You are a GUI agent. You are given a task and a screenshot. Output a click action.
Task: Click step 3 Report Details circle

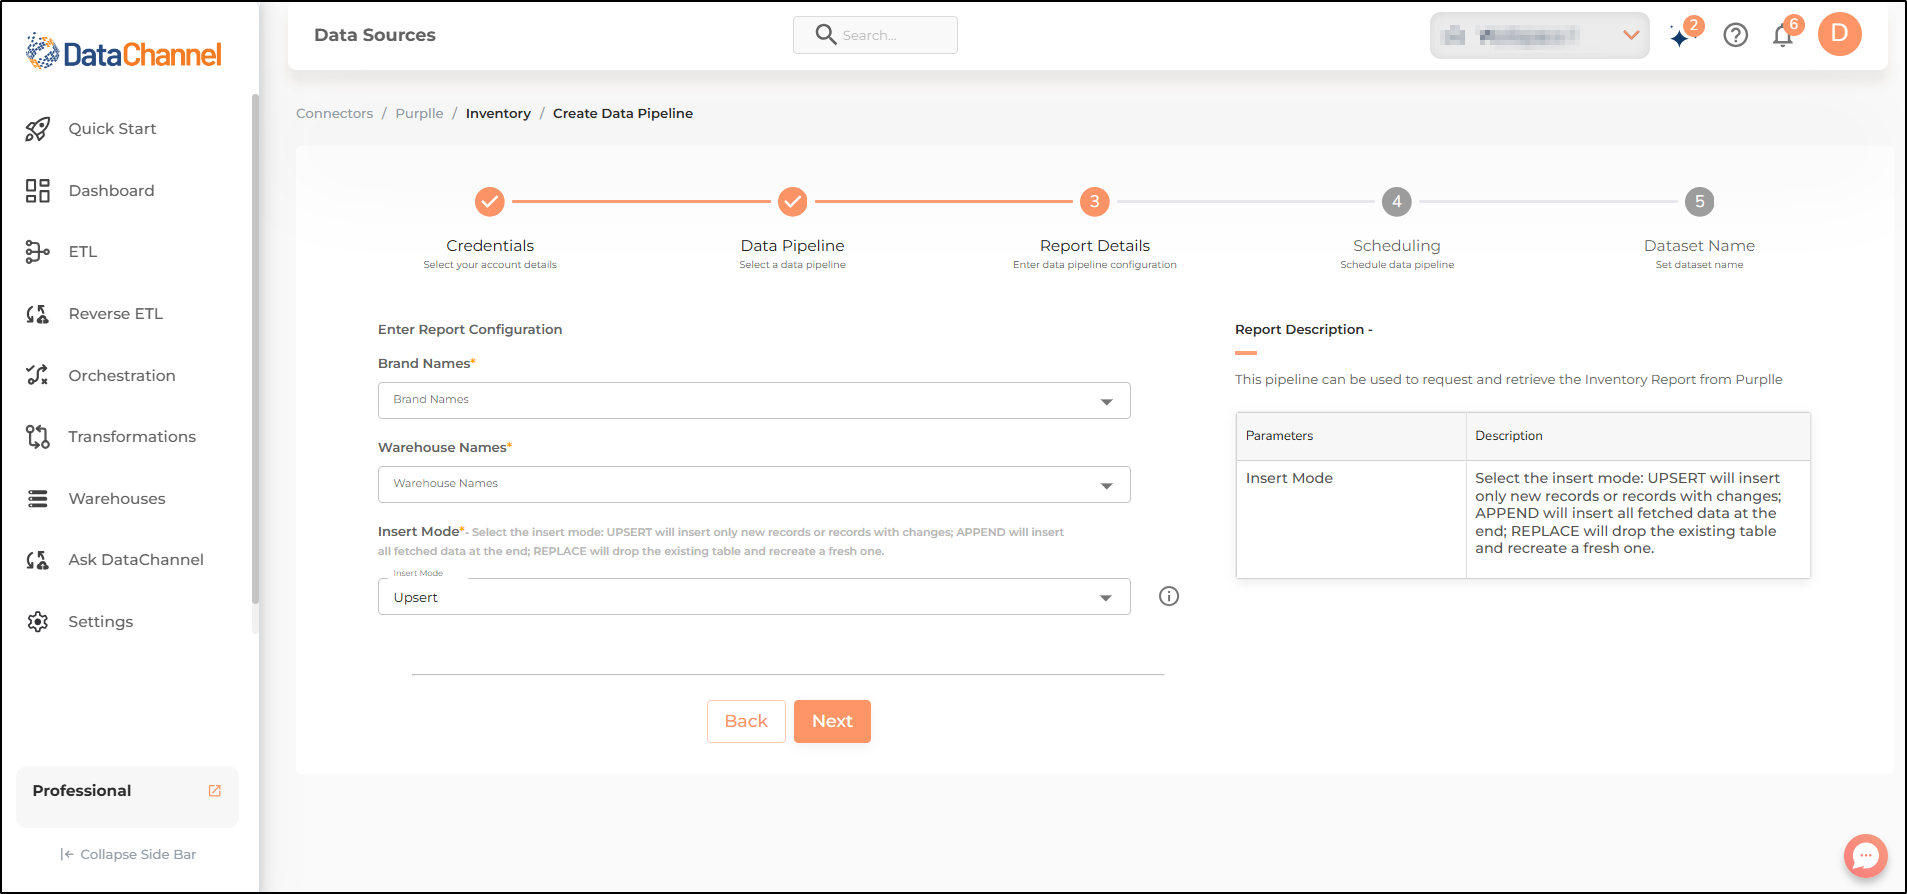pyautogui.click(x=1095, y=202)
